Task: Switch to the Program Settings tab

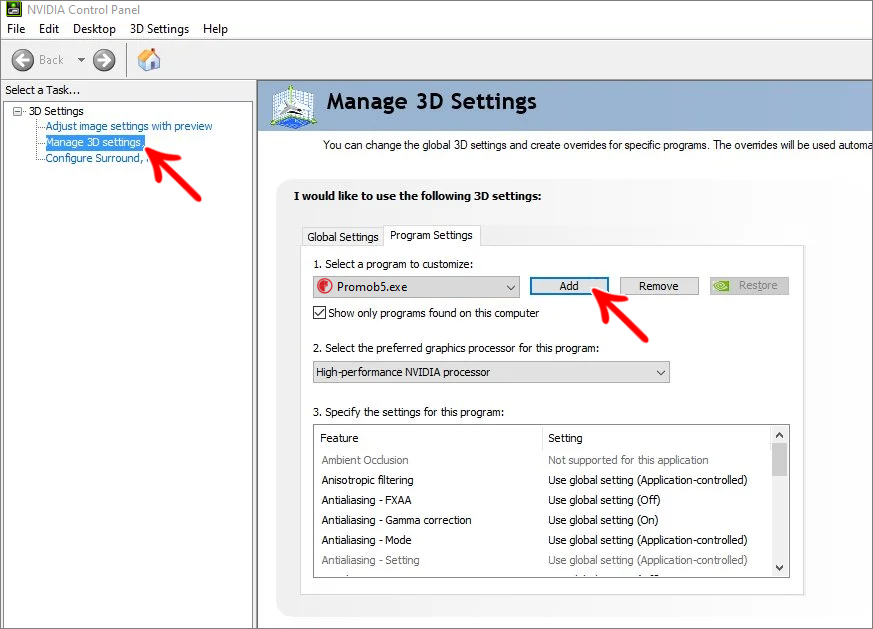Action: 431,235
